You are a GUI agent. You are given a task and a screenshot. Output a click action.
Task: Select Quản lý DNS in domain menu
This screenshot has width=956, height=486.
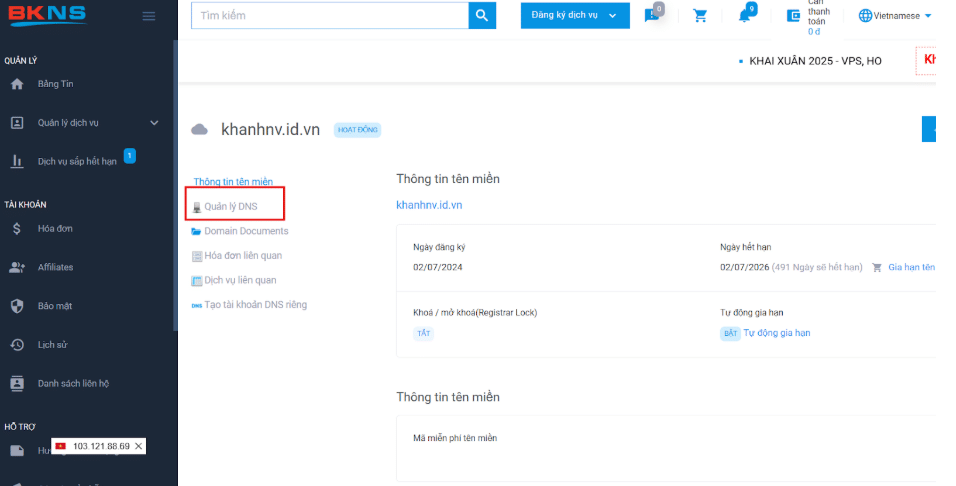[x=230, y=207]
